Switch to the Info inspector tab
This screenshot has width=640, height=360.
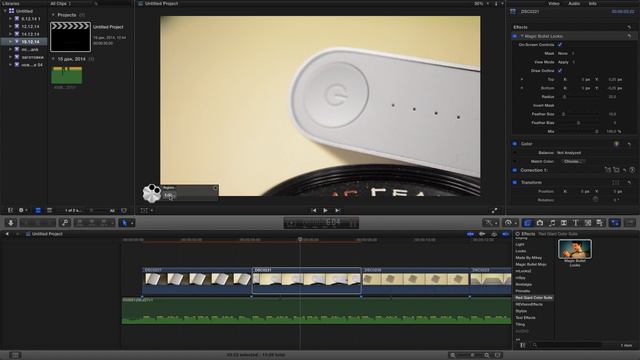pos(593,4)
